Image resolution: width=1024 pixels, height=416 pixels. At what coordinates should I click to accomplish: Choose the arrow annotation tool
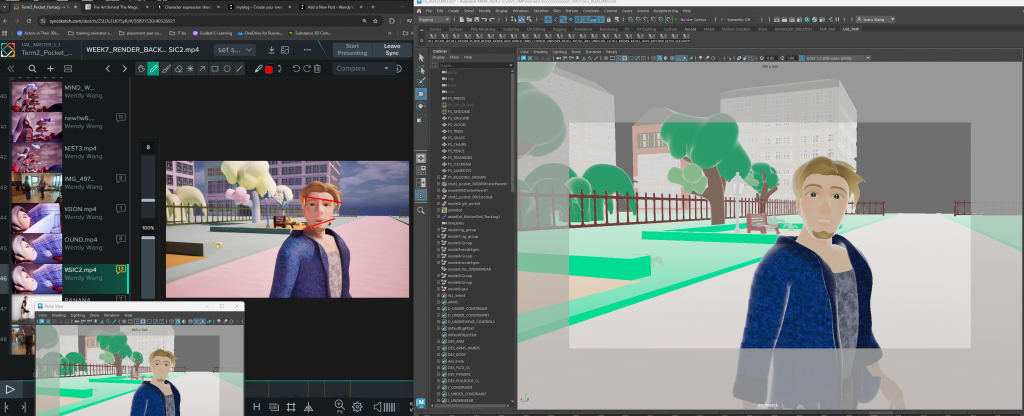click(x=201, y=69)
